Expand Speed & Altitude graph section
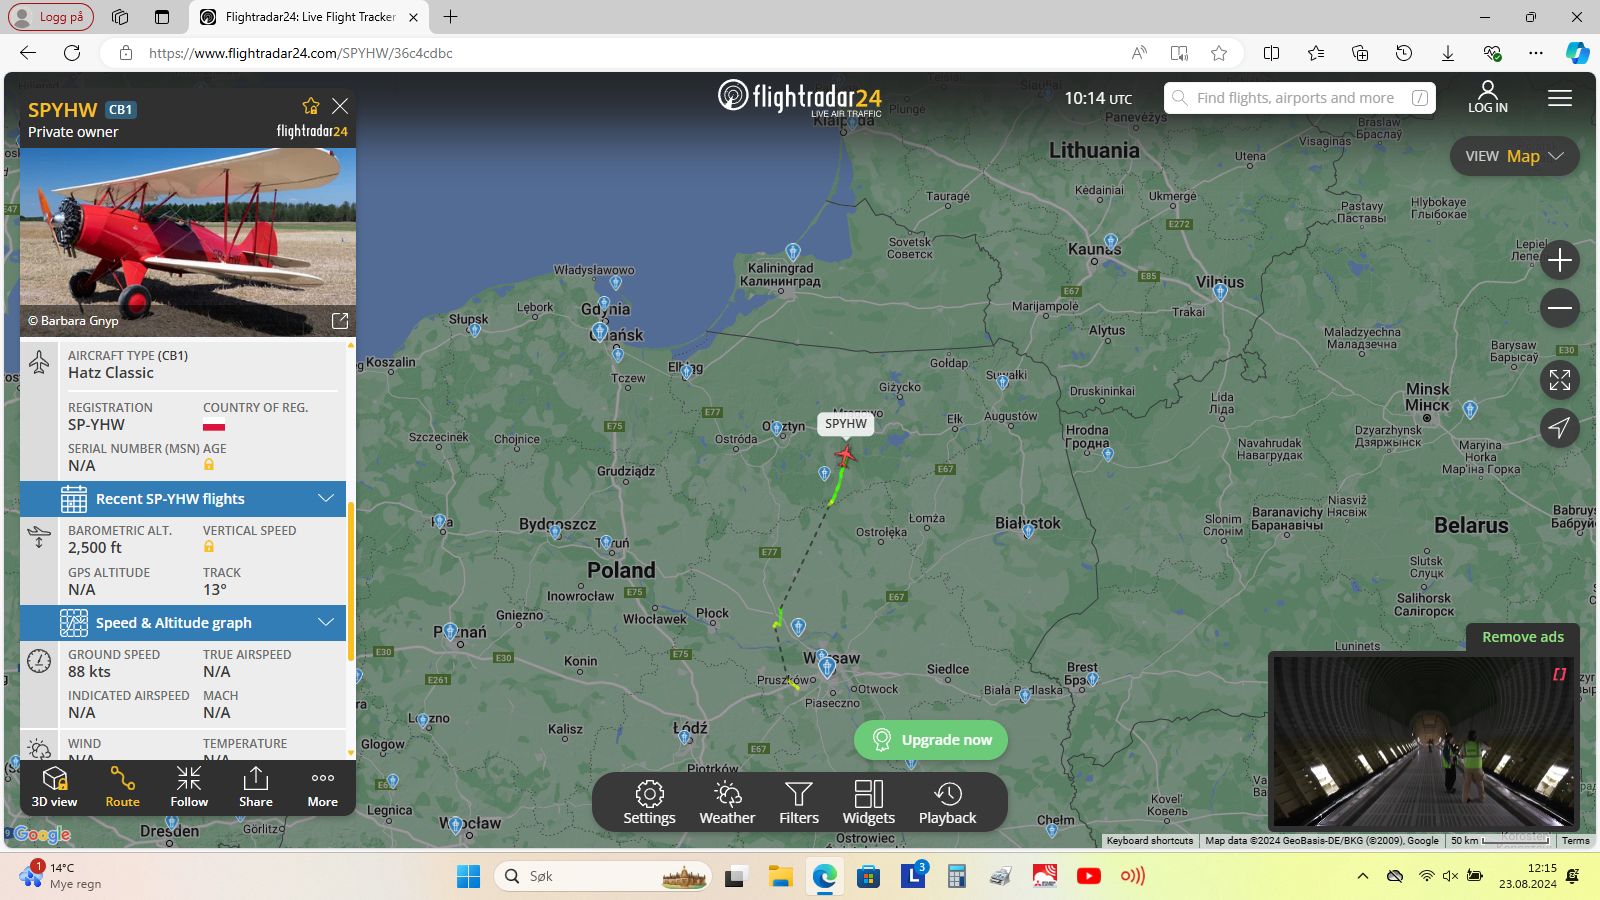The height and width of the screenshot is (900, 1600). click(x=183, y=622)
